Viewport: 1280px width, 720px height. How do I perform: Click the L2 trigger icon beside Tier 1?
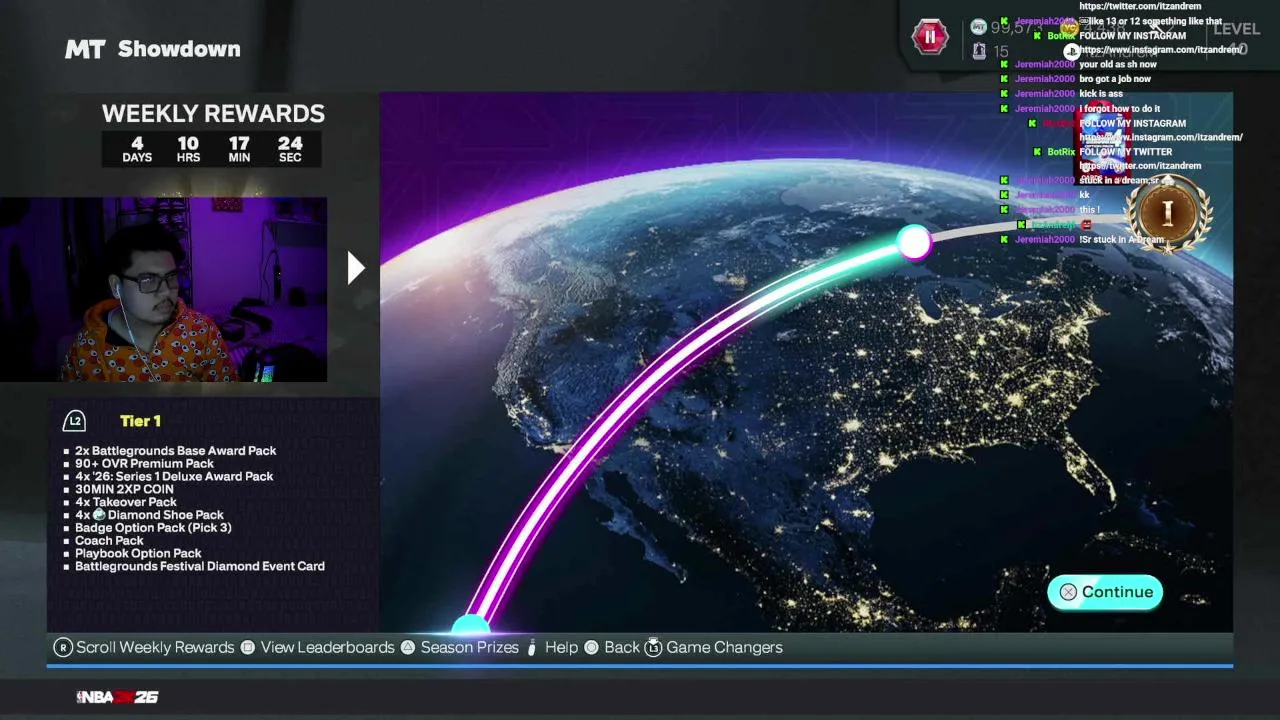tap(74, 421)
